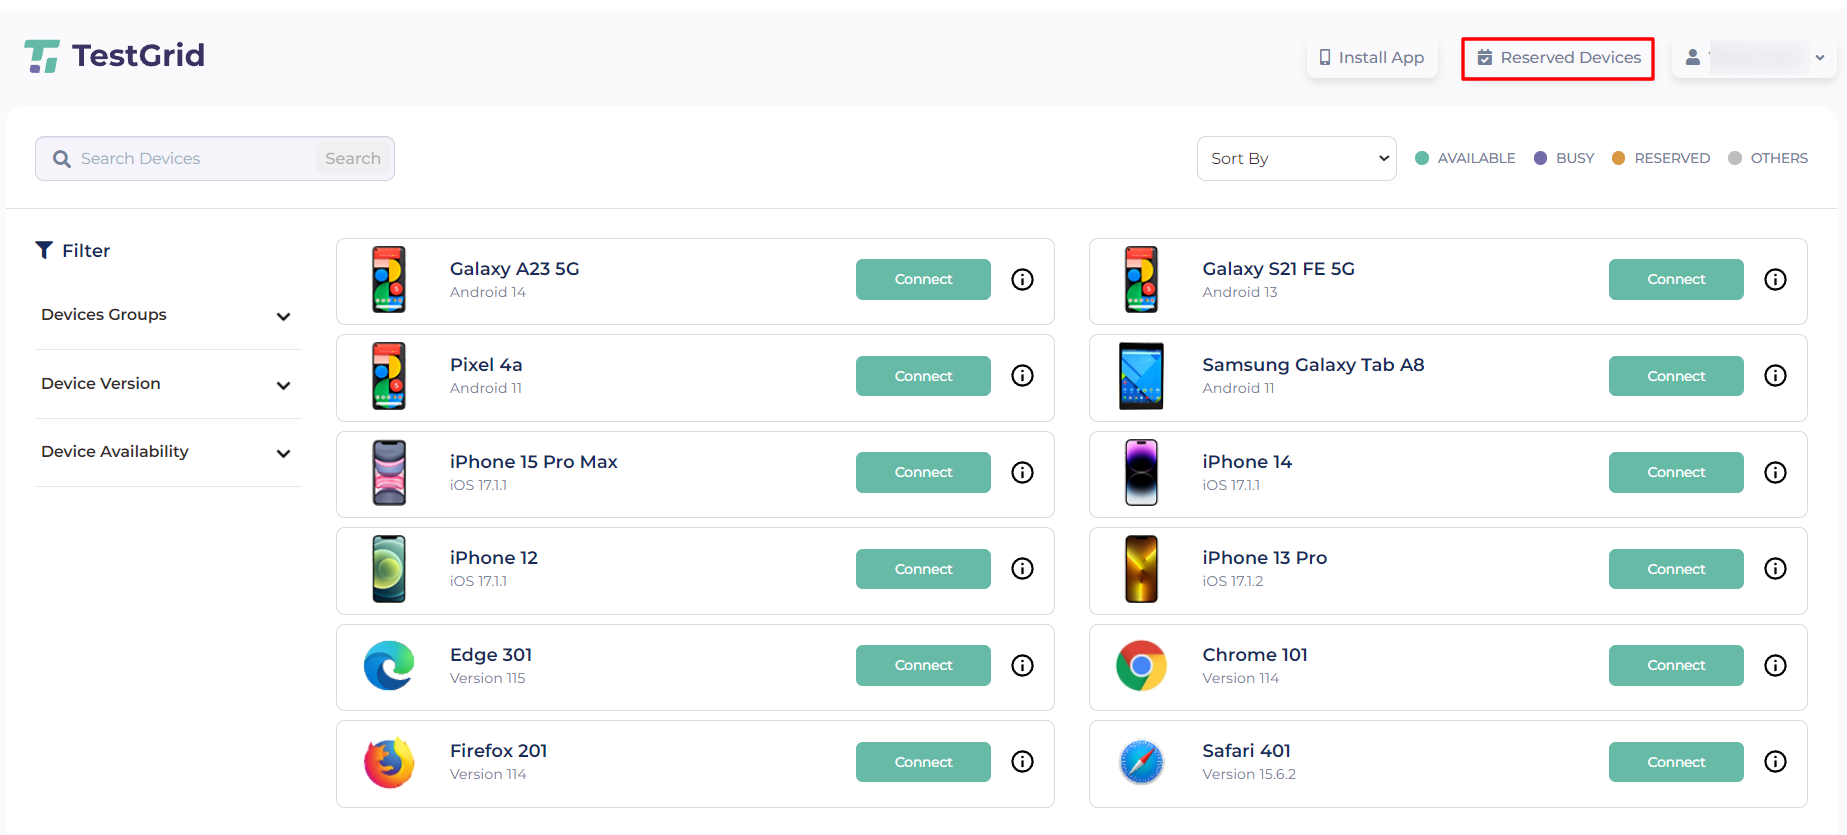Click the user profile icon
Viewport: 1847px width, 835px height.
(x=1693, y=58)
